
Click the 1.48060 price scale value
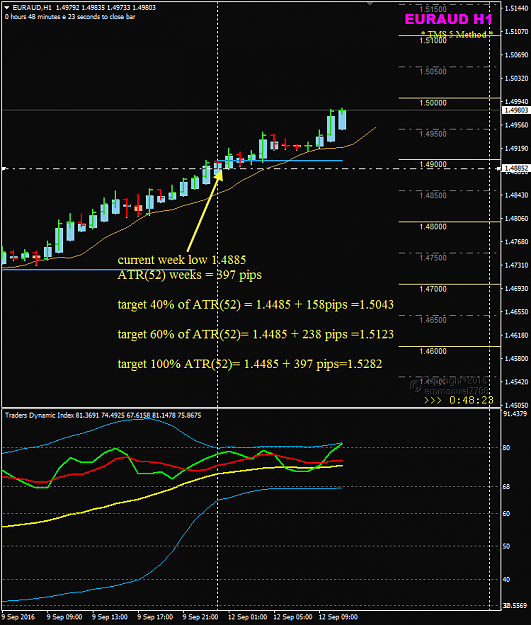(x=516, y=219)
